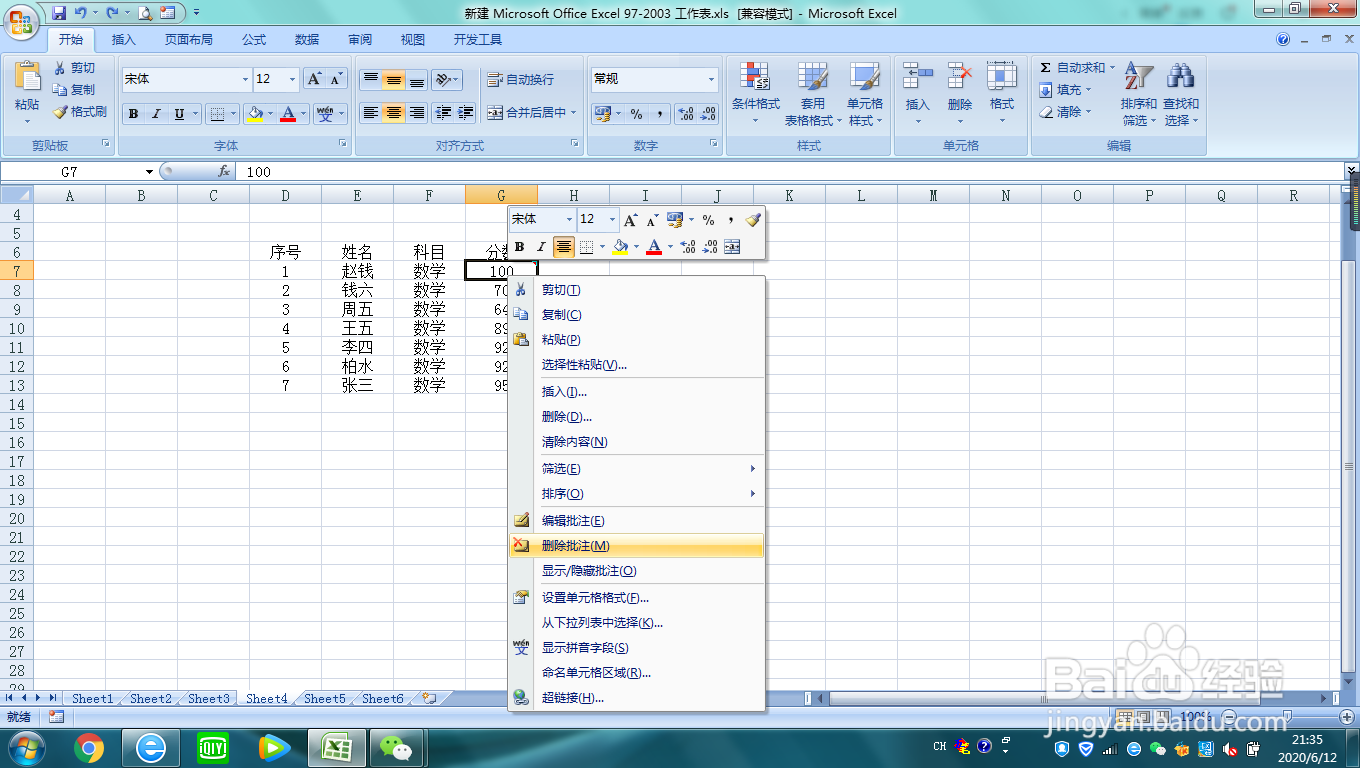This screenshot has height=768, width=1360.
Task: Click the Insert Worksheet tab icon
Action: tap(429, 699)
